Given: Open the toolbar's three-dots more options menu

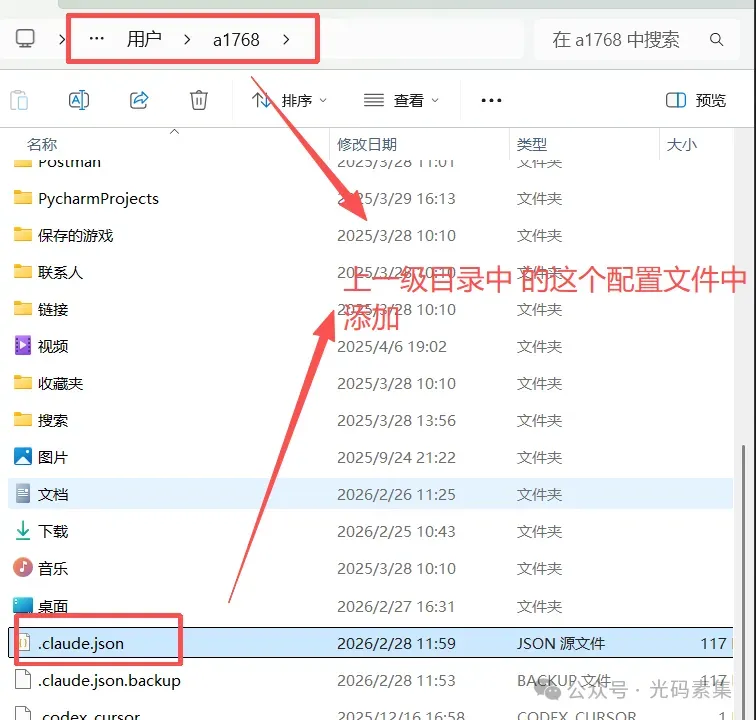Looking at the screenshot, I should (491, 100).
